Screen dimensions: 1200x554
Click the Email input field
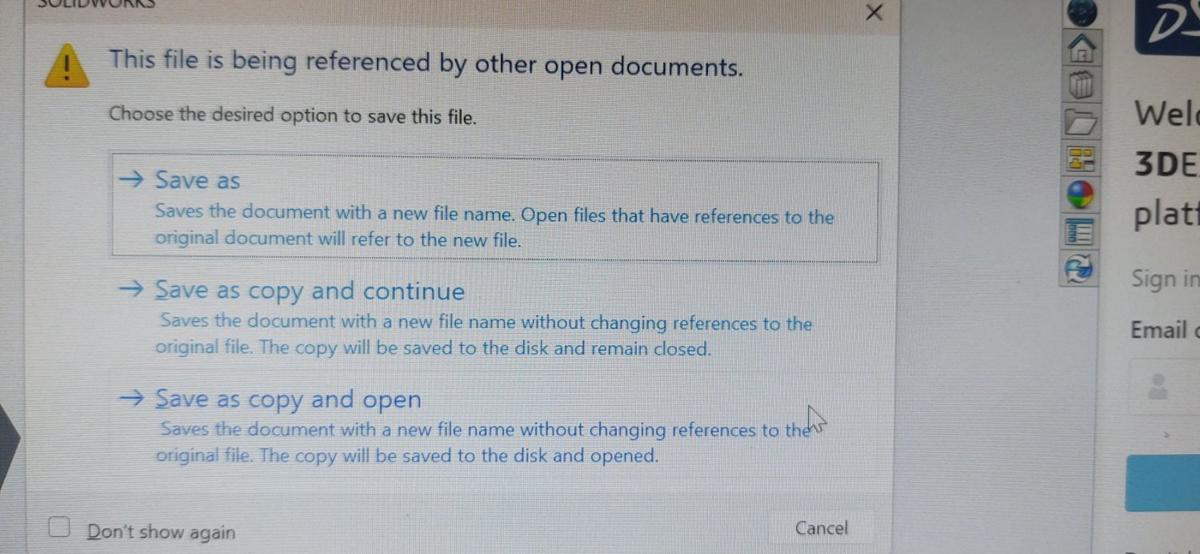(1170, 385)
